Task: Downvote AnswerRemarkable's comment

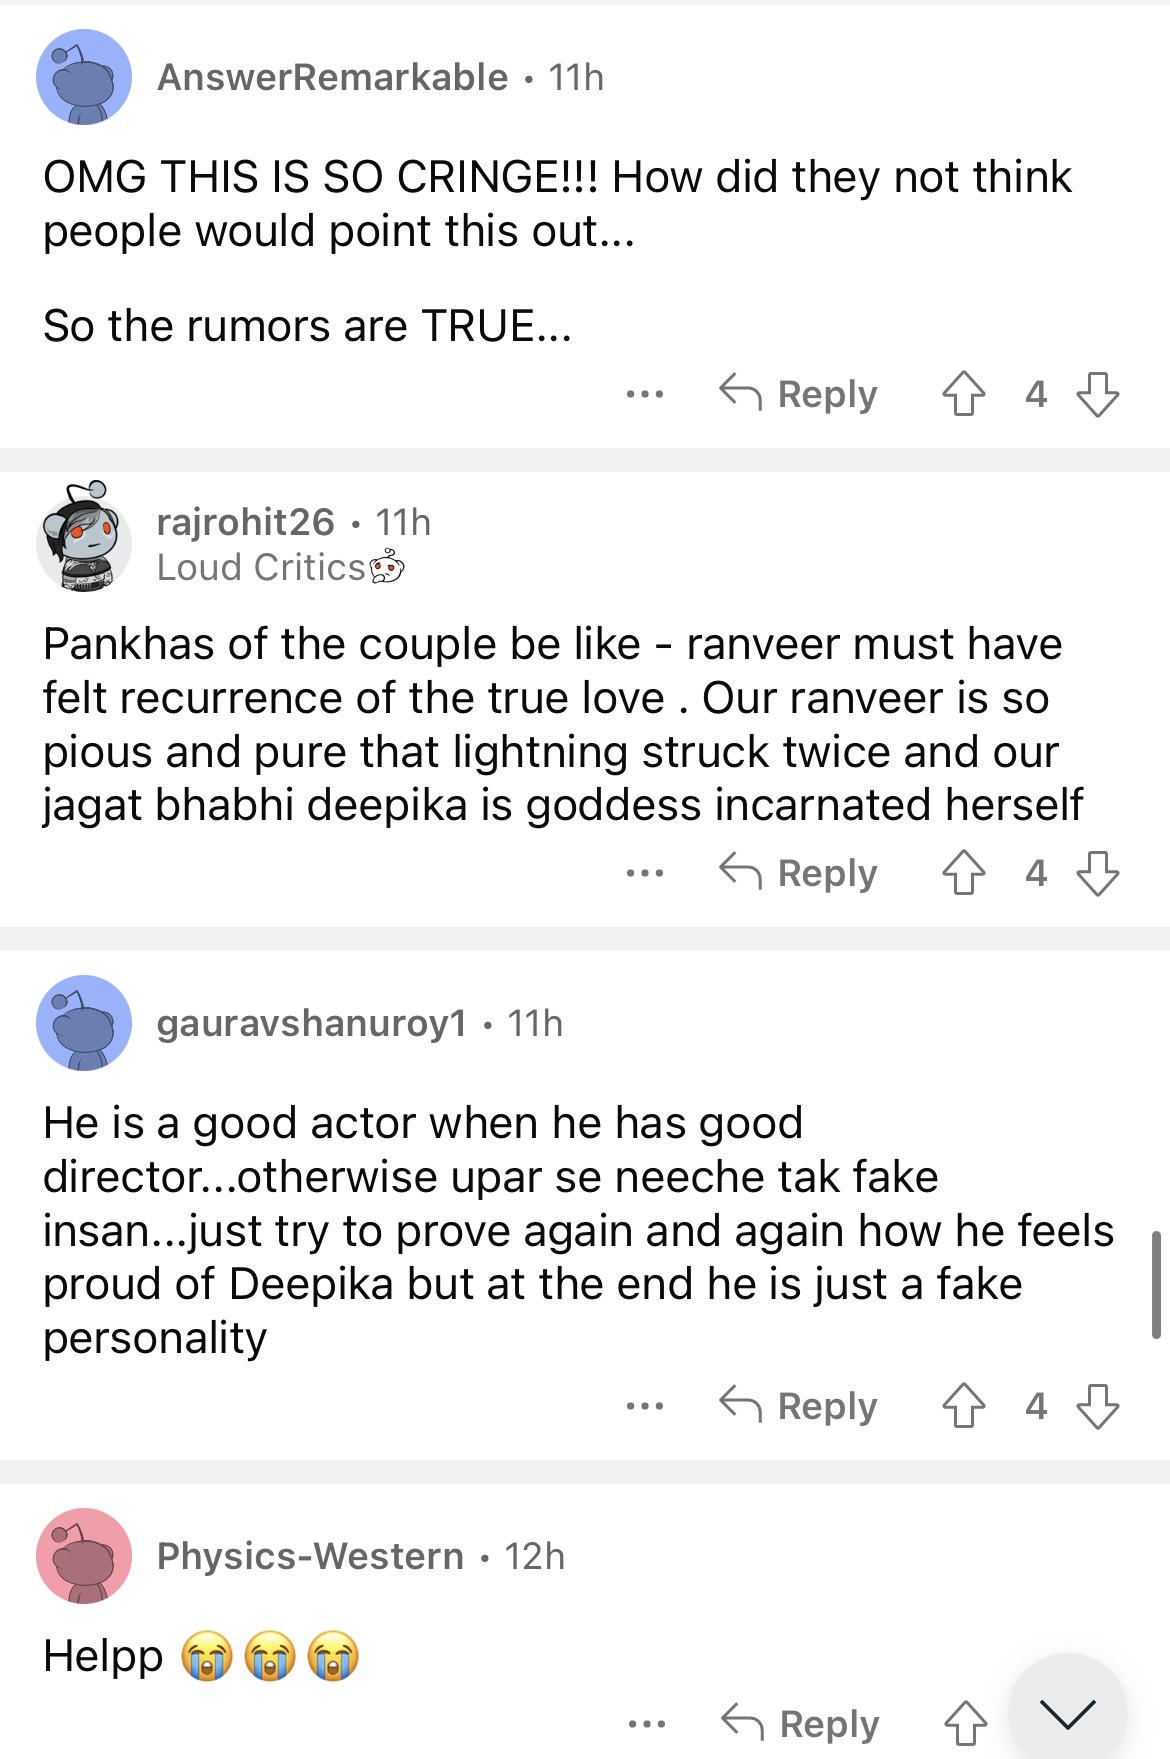Action: pos(1097,394)
